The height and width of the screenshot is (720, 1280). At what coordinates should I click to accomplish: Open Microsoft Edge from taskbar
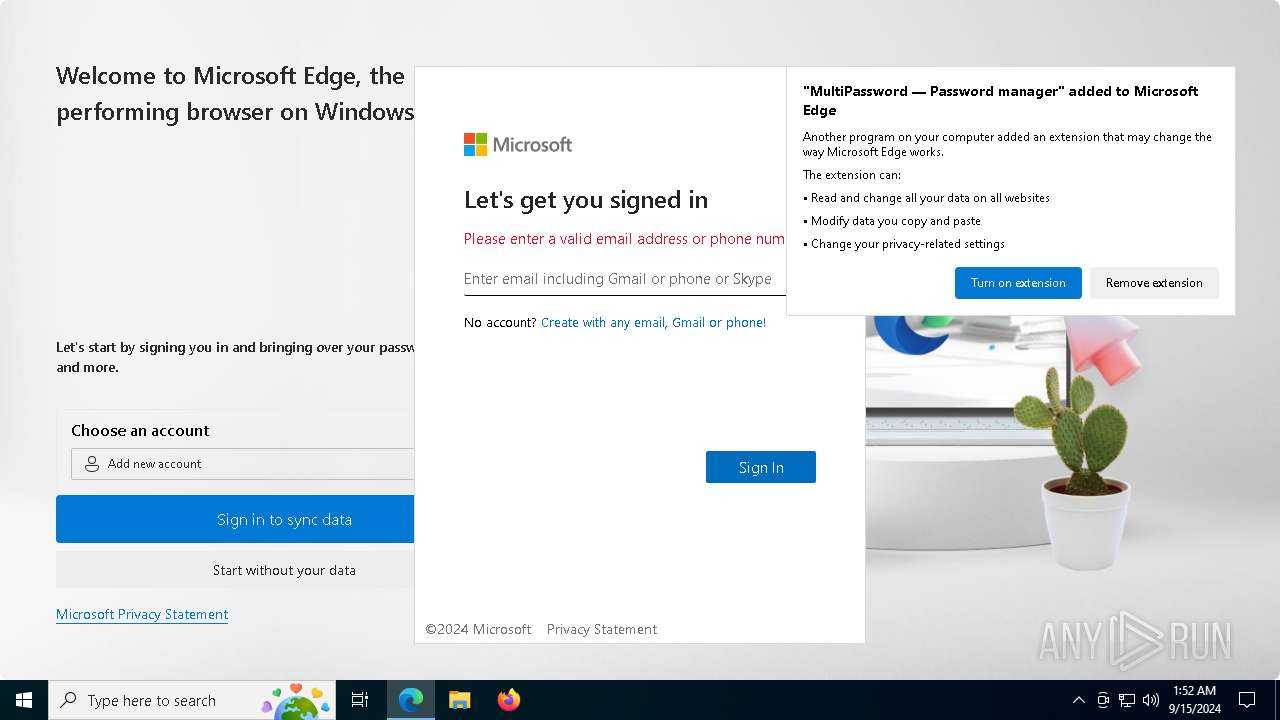click(411, 700)
